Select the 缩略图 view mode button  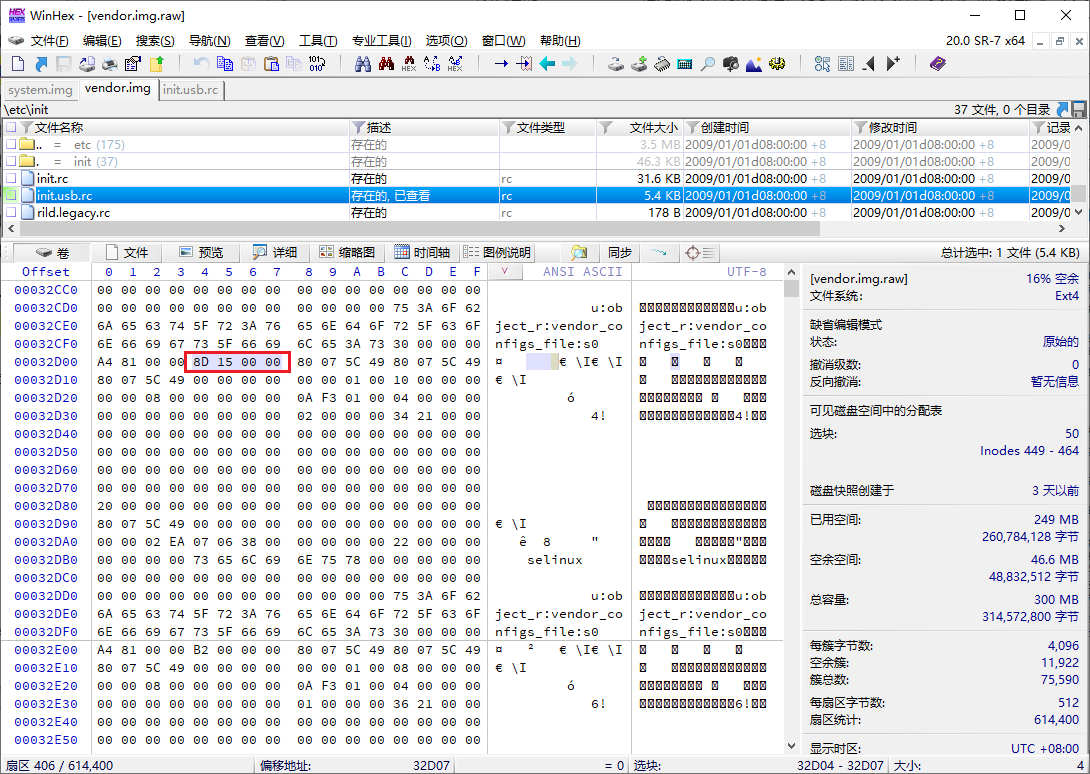coord(348,252)
